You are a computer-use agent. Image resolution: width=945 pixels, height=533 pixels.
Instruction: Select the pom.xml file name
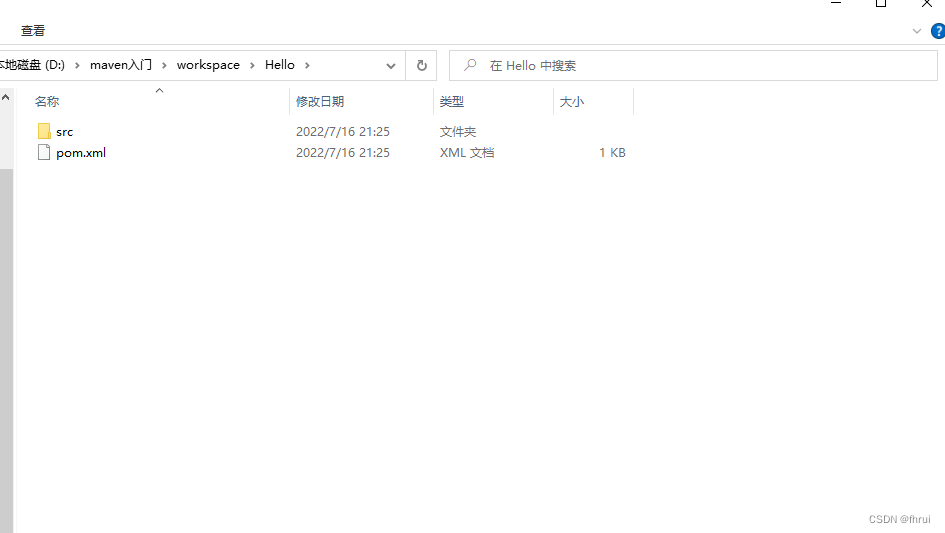pos(81,153)
